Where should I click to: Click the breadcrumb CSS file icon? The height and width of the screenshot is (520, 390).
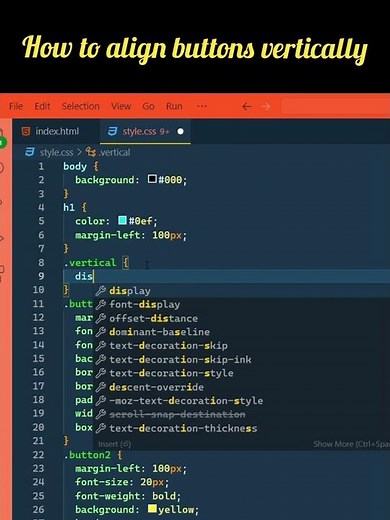point(30,152)
